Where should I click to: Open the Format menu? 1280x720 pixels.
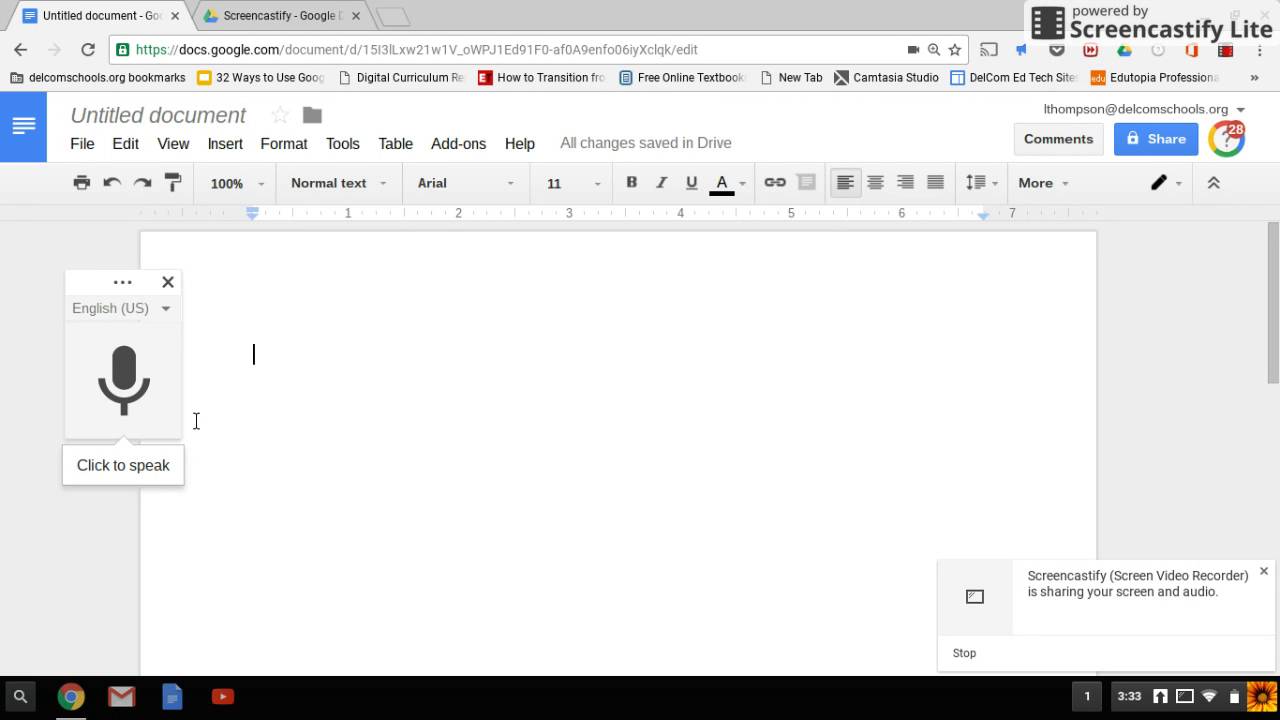click(284, 143)
